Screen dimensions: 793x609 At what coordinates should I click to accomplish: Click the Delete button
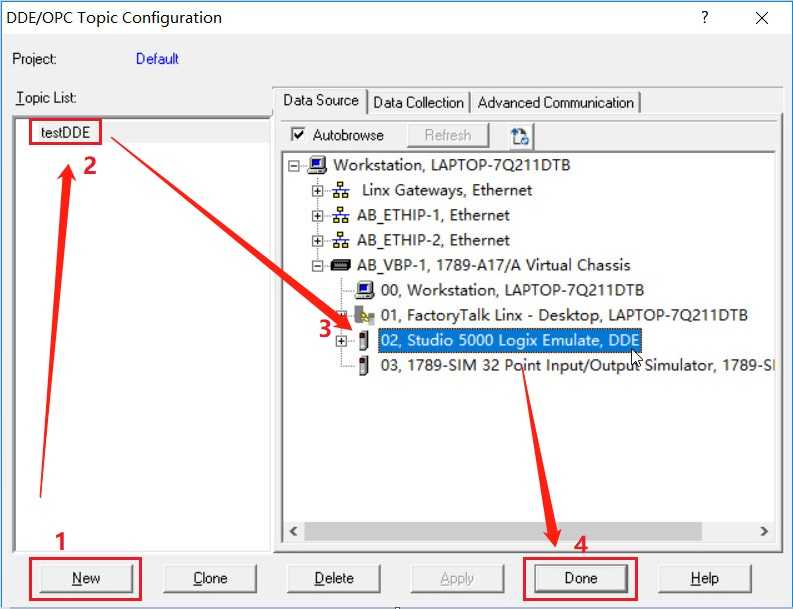tap(334, 578)
